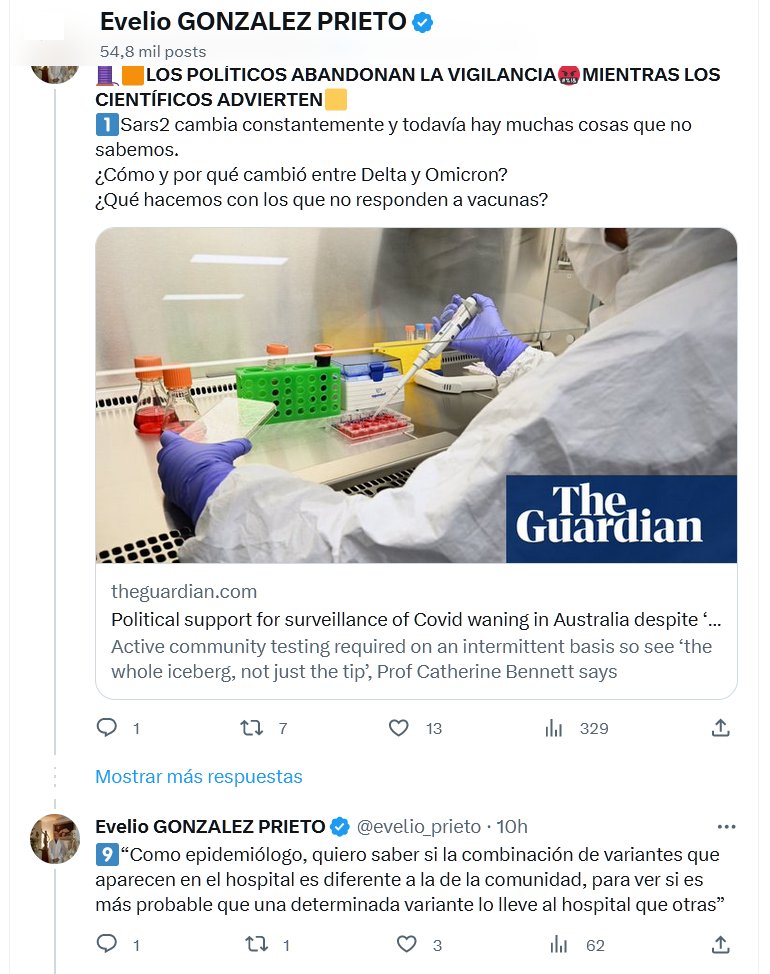
Task: Repost the Guardian article post
Action: pos(252,728)
